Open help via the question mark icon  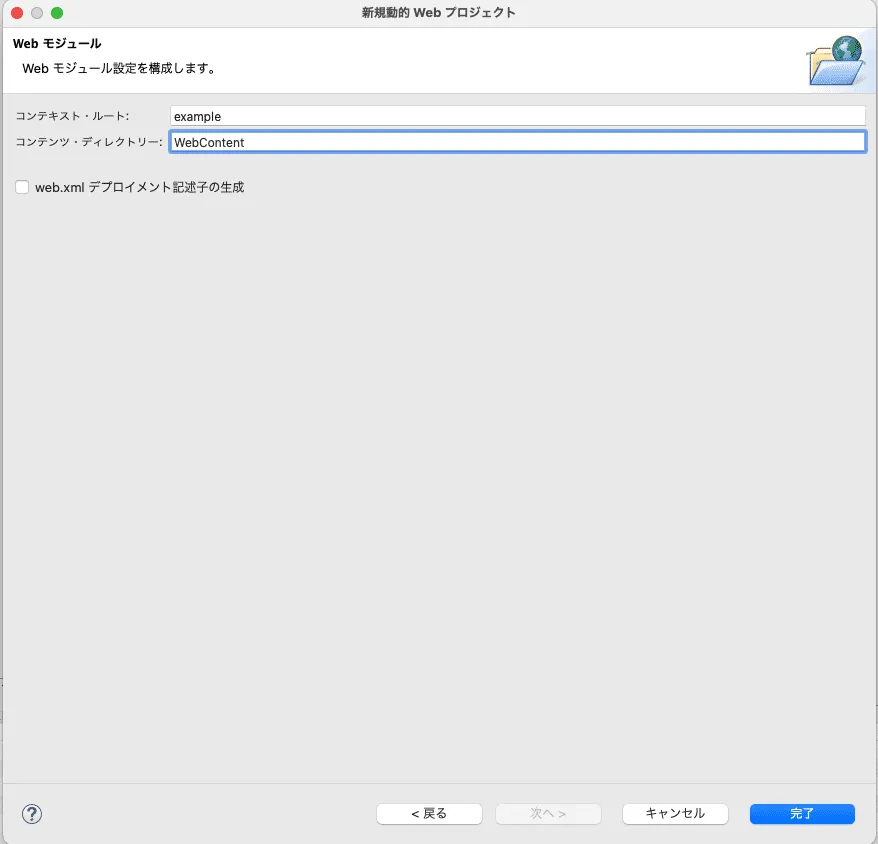coord(32,814)
